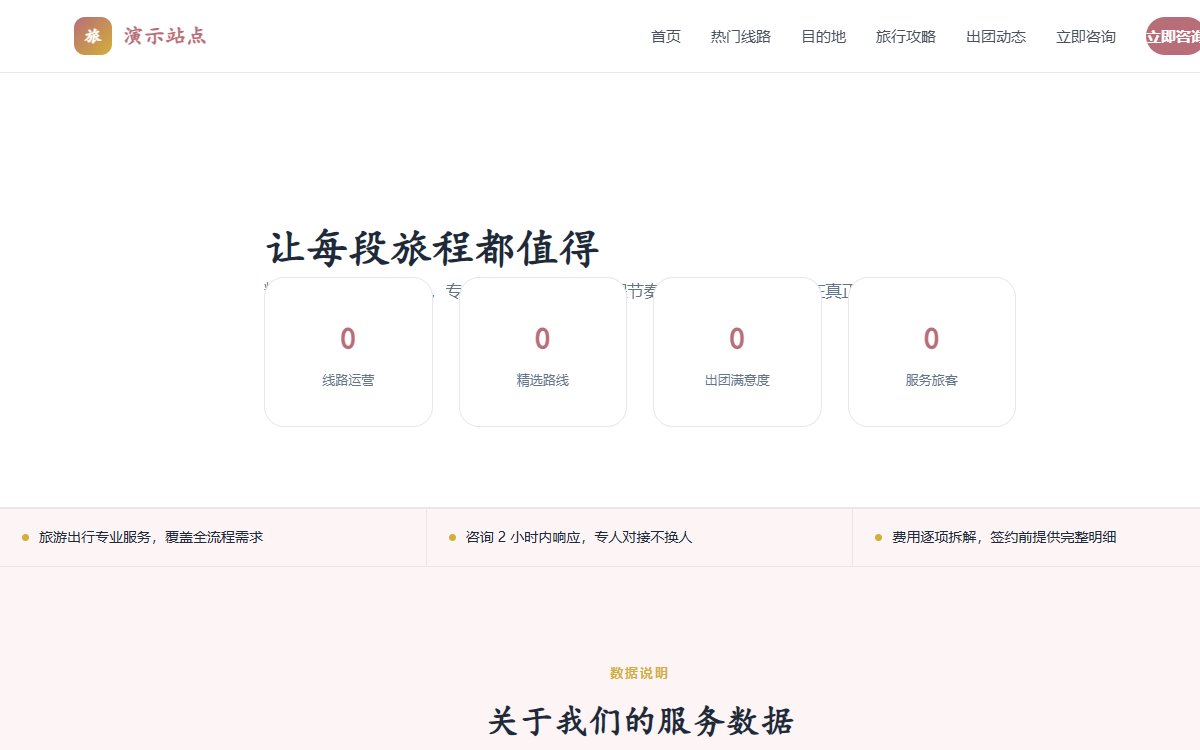Click the 咨询 2 小时内响应 feature text
This screenshot has width=1200, height=750.
pyautogui.click(x=579, y=537)
